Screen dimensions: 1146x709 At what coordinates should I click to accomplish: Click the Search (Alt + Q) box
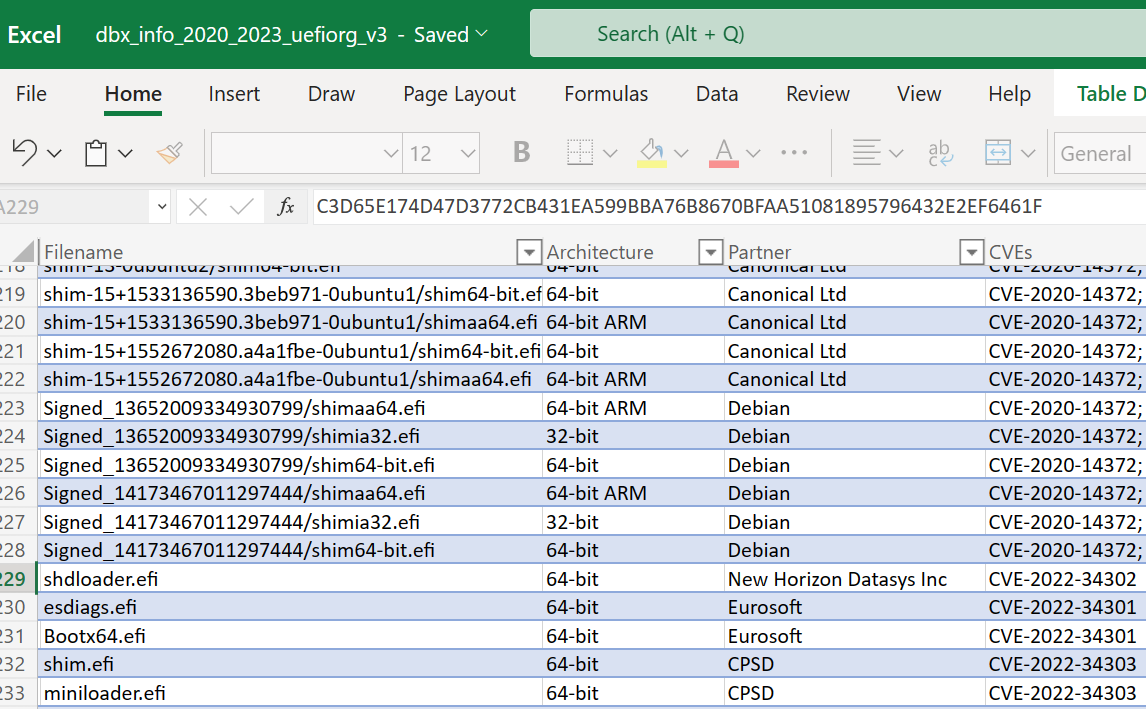(838, 34)
